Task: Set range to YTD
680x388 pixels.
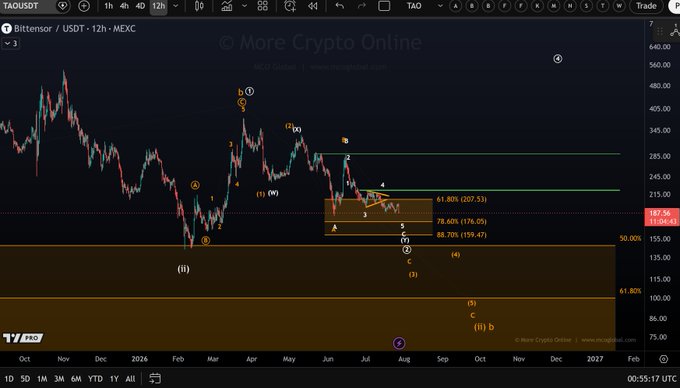Action: pyautogui.click(x=95, y=378)
